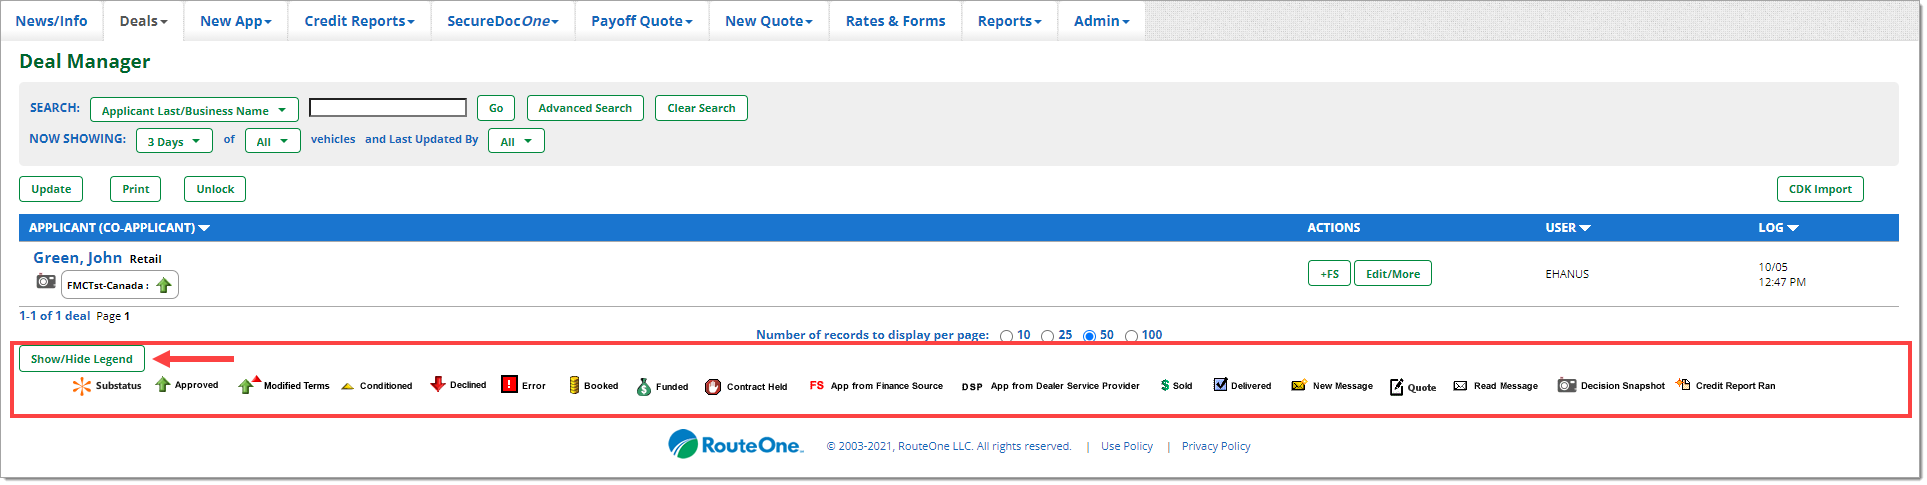Click the Error exclamation legend icon

pos(509,384)
